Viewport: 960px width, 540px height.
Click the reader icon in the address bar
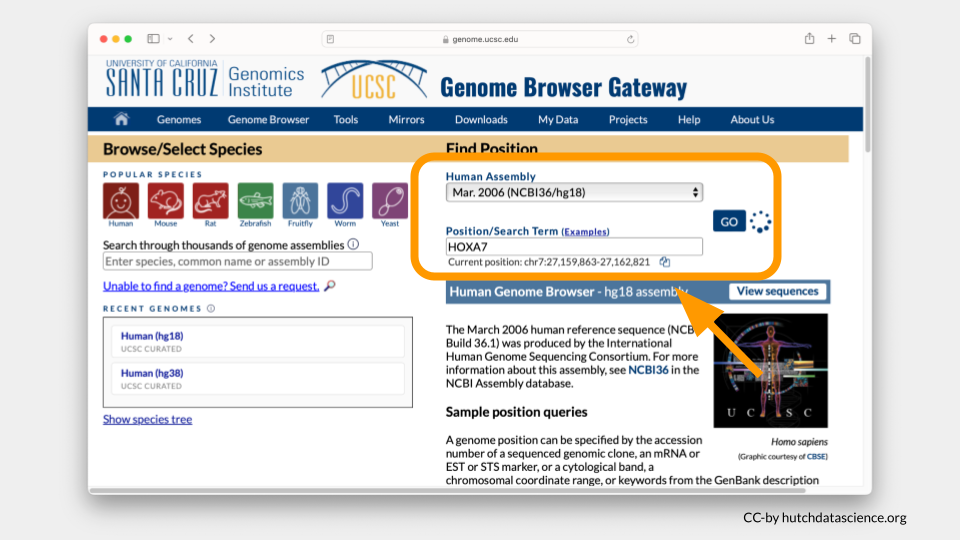click(331, 39)
